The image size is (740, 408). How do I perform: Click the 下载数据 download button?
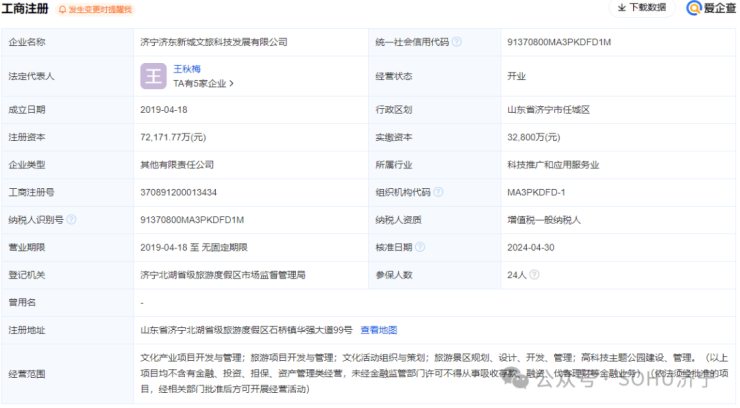tap(642, 8)
